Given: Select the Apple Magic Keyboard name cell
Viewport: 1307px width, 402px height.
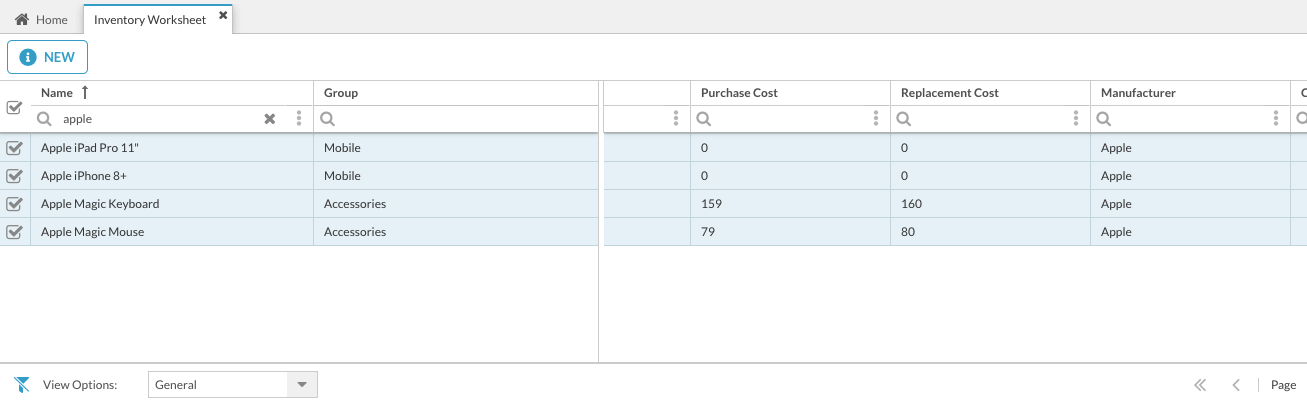Looking at the screenshot, I should coord(172,204).
